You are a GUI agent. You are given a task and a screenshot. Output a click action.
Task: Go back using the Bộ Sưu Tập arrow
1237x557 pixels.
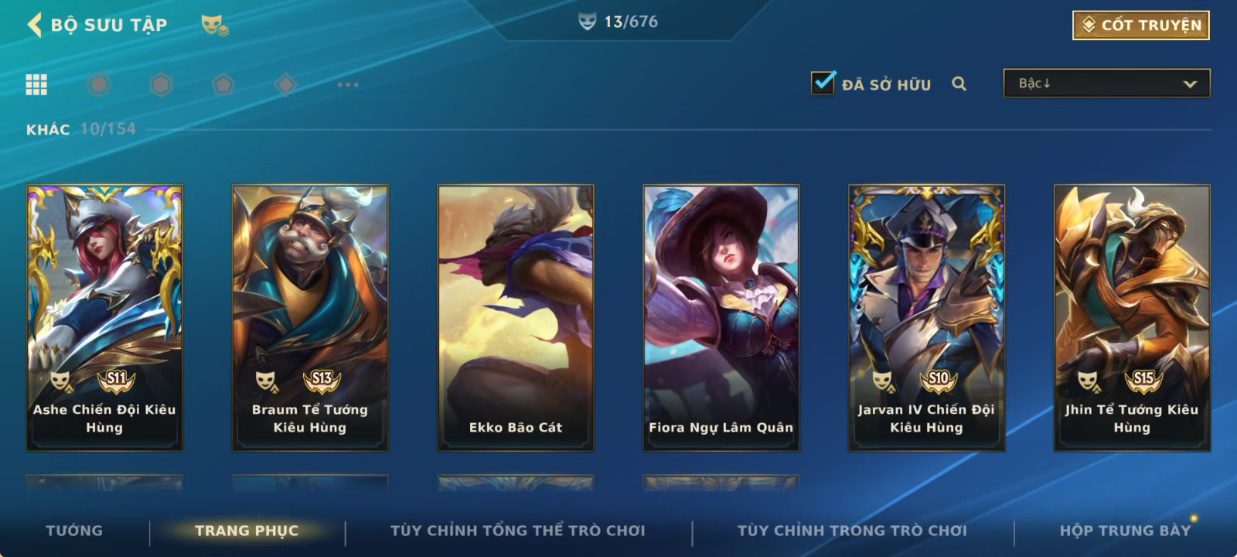pos(34,25)
